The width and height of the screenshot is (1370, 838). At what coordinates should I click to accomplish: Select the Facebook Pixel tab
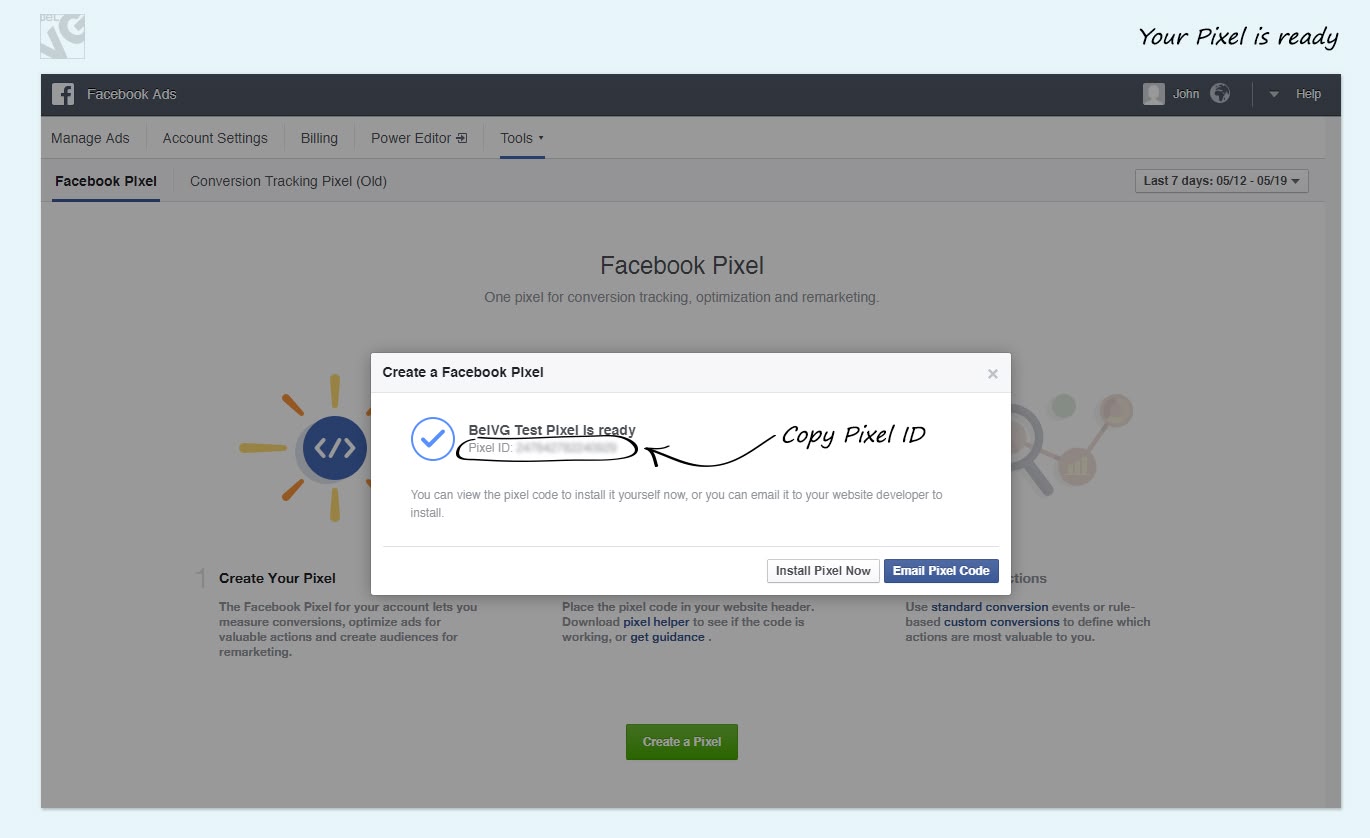click(106, 181)
